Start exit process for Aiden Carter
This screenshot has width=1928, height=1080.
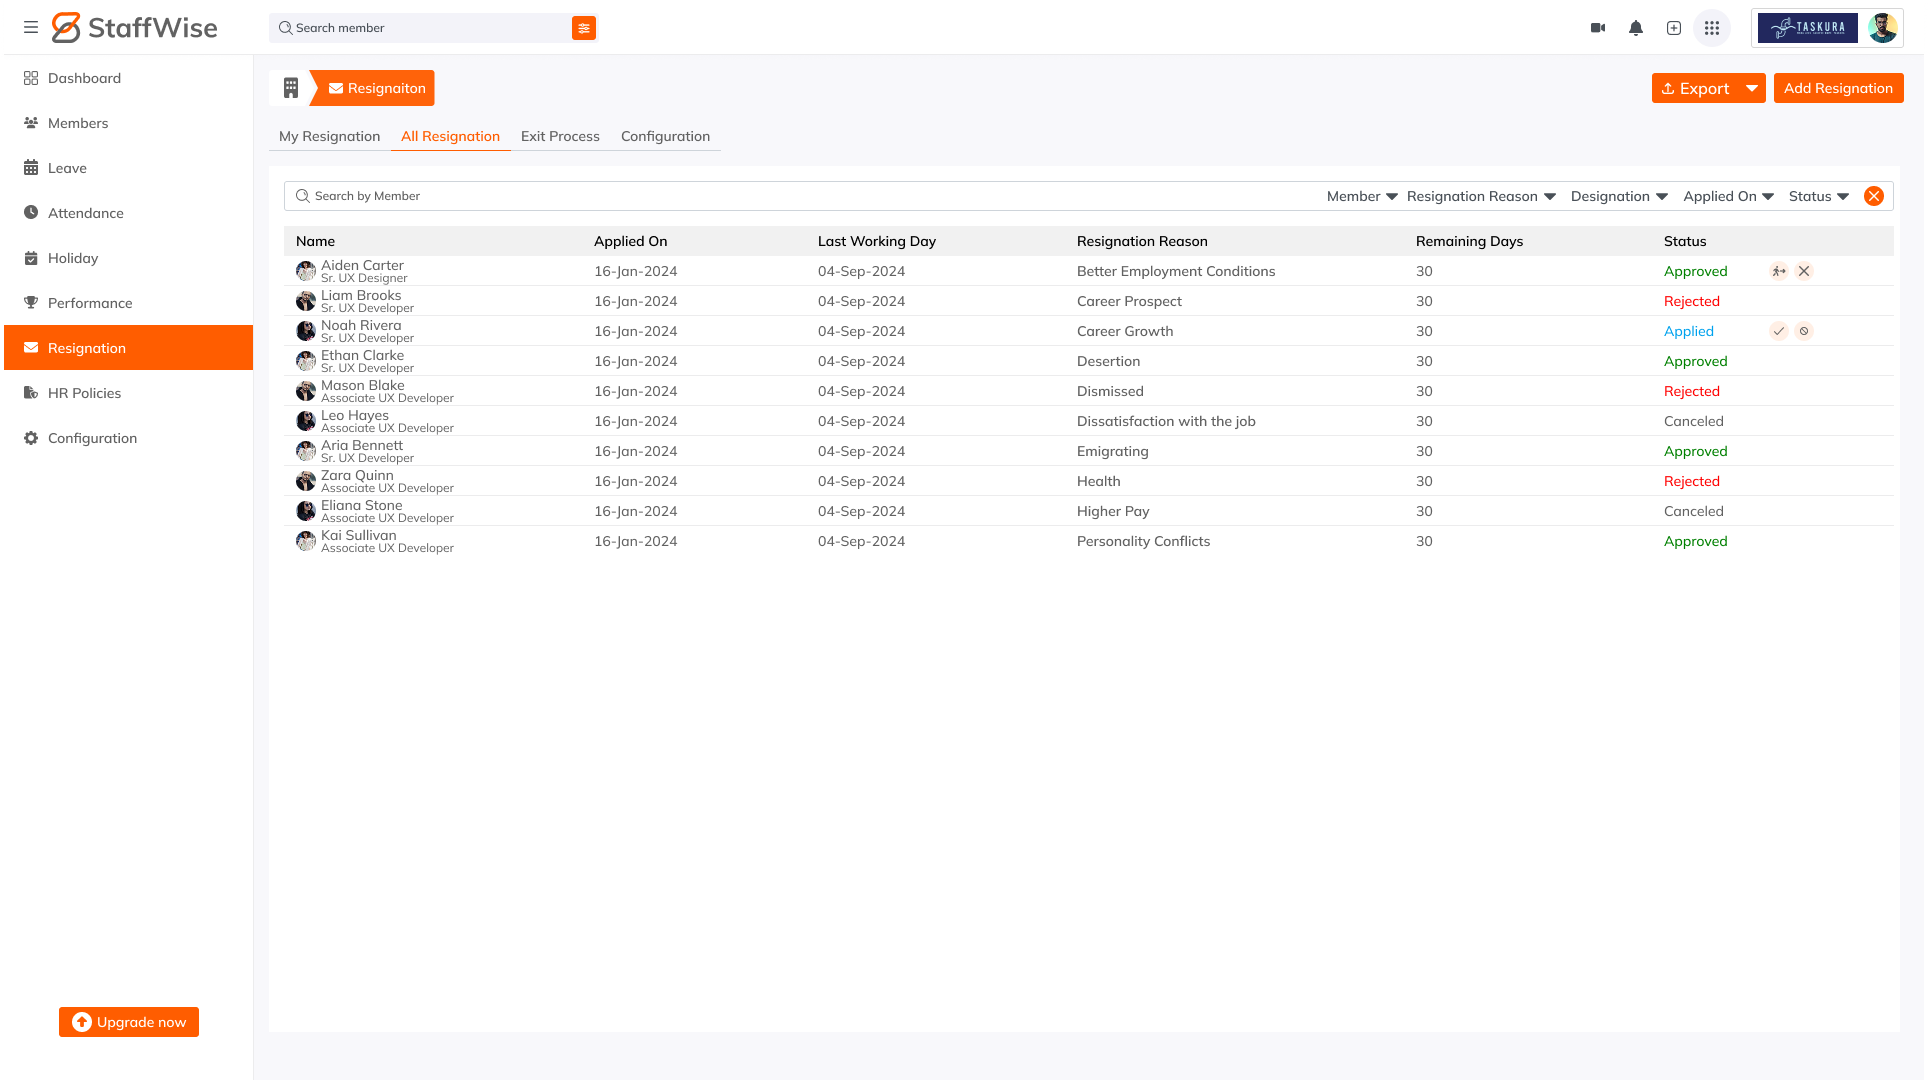coord(1779,271)
